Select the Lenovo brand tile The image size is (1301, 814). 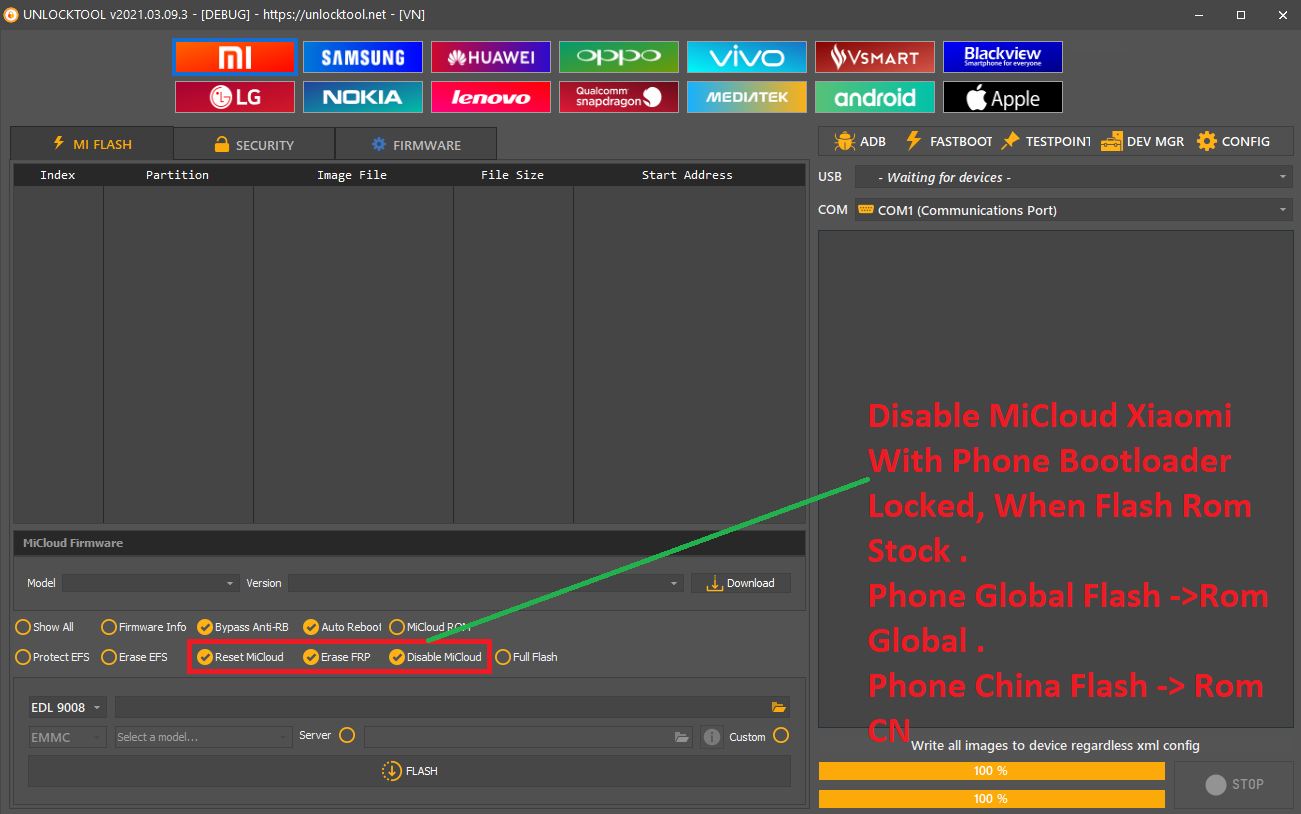(491, 97)
